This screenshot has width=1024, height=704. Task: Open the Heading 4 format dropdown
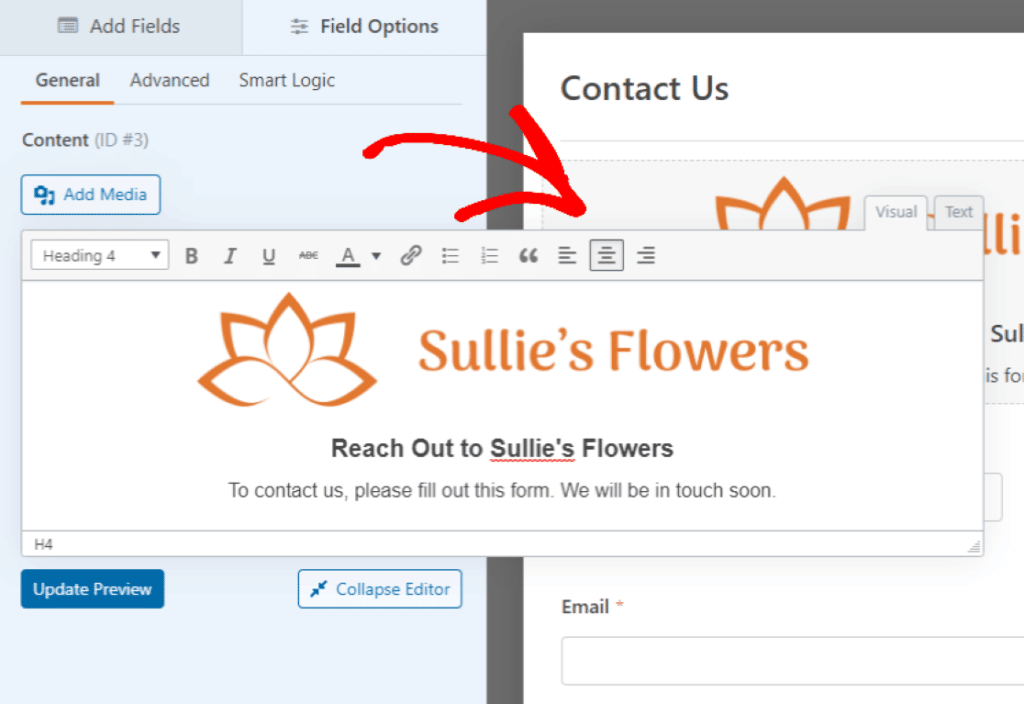(99, 256)
